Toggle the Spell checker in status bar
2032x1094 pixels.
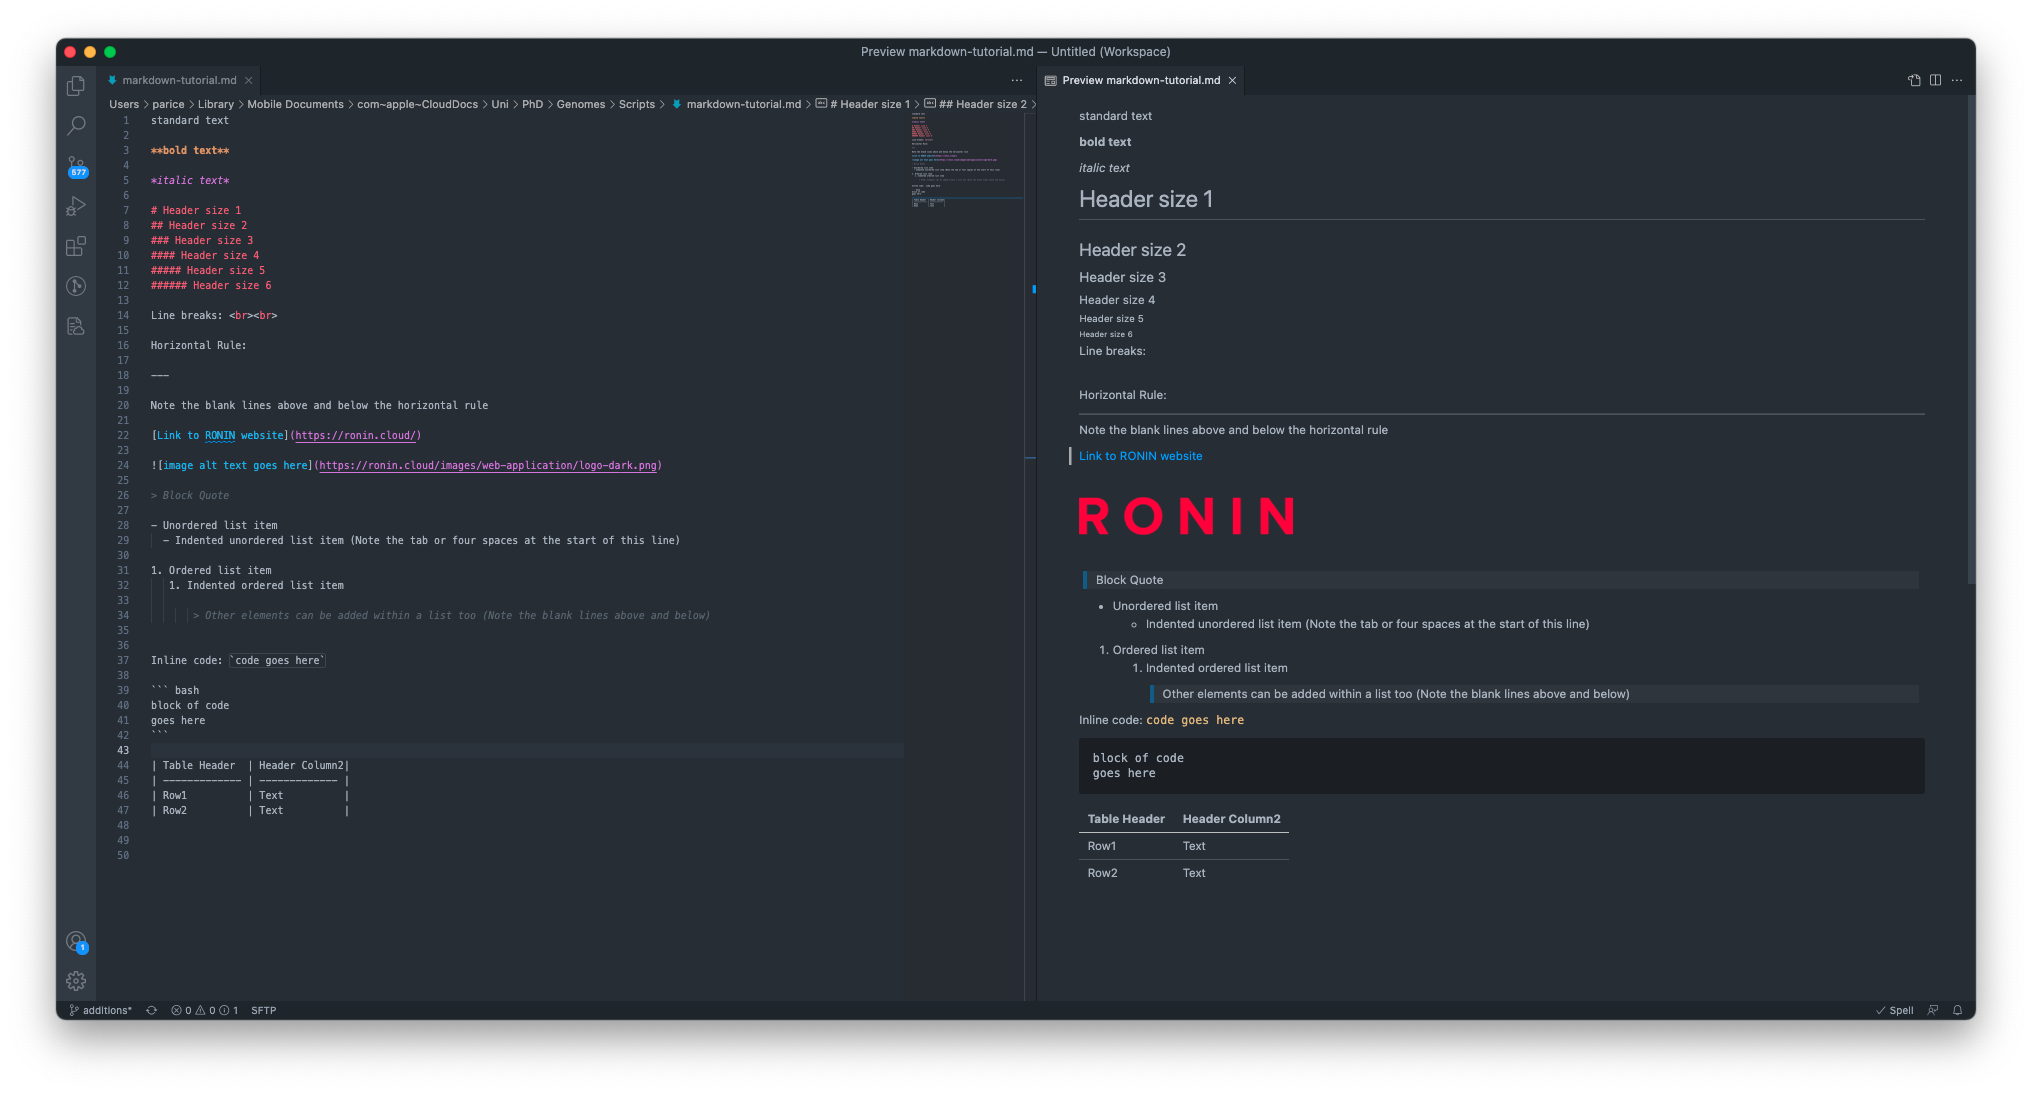point(1894,1010)
